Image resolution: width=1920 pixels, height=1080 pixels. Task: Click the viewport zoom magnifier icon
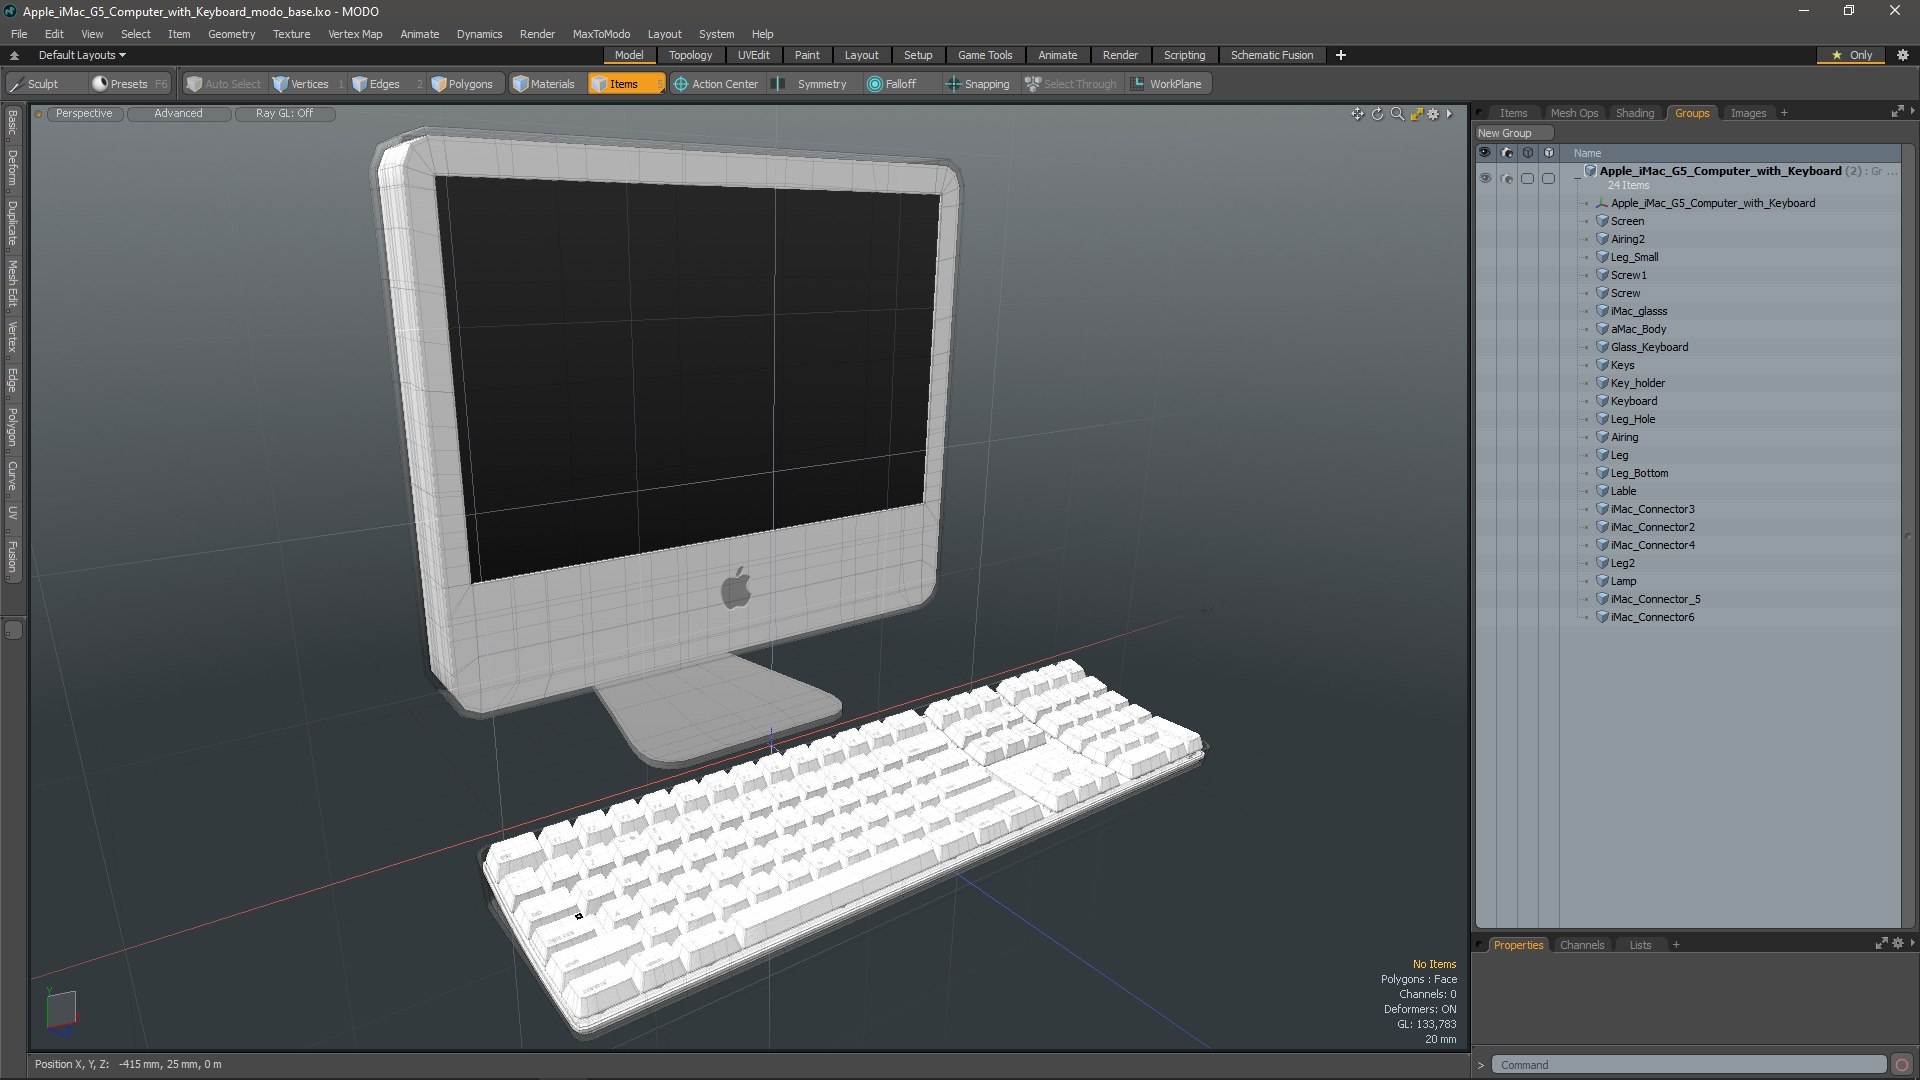click(x=1397, y=114)
